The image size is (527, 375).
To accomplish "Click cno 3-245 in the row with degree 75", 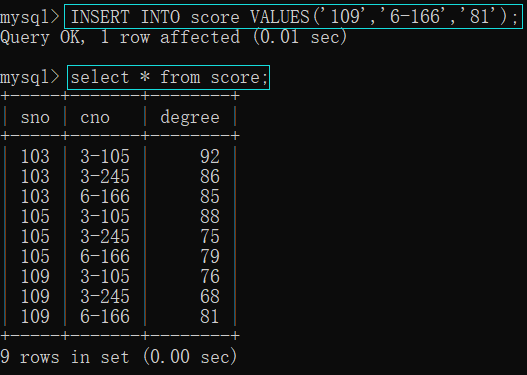I will click(x=105, y=236).
